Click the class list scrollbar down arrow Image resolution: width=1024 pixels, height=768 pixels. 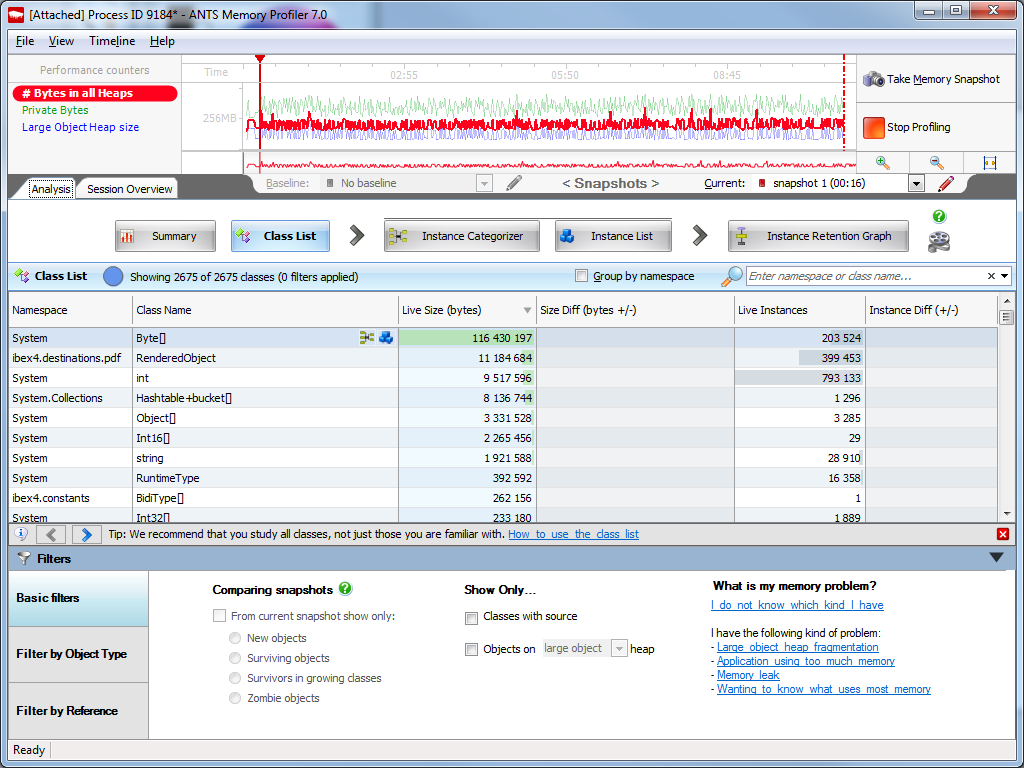pos(1006,514)
